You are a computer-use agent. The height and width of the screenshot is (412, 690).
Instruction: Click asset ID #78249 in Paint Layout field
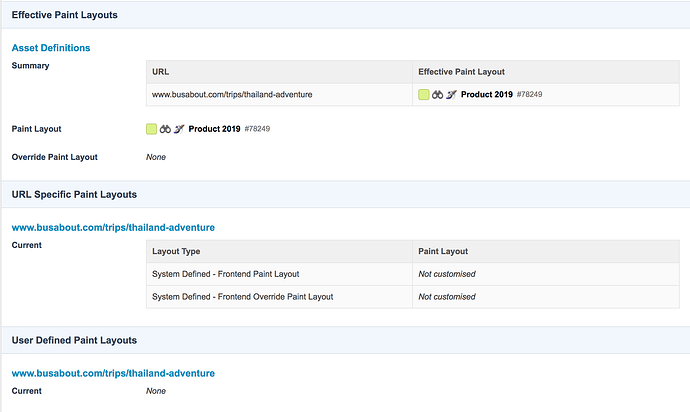257,129
